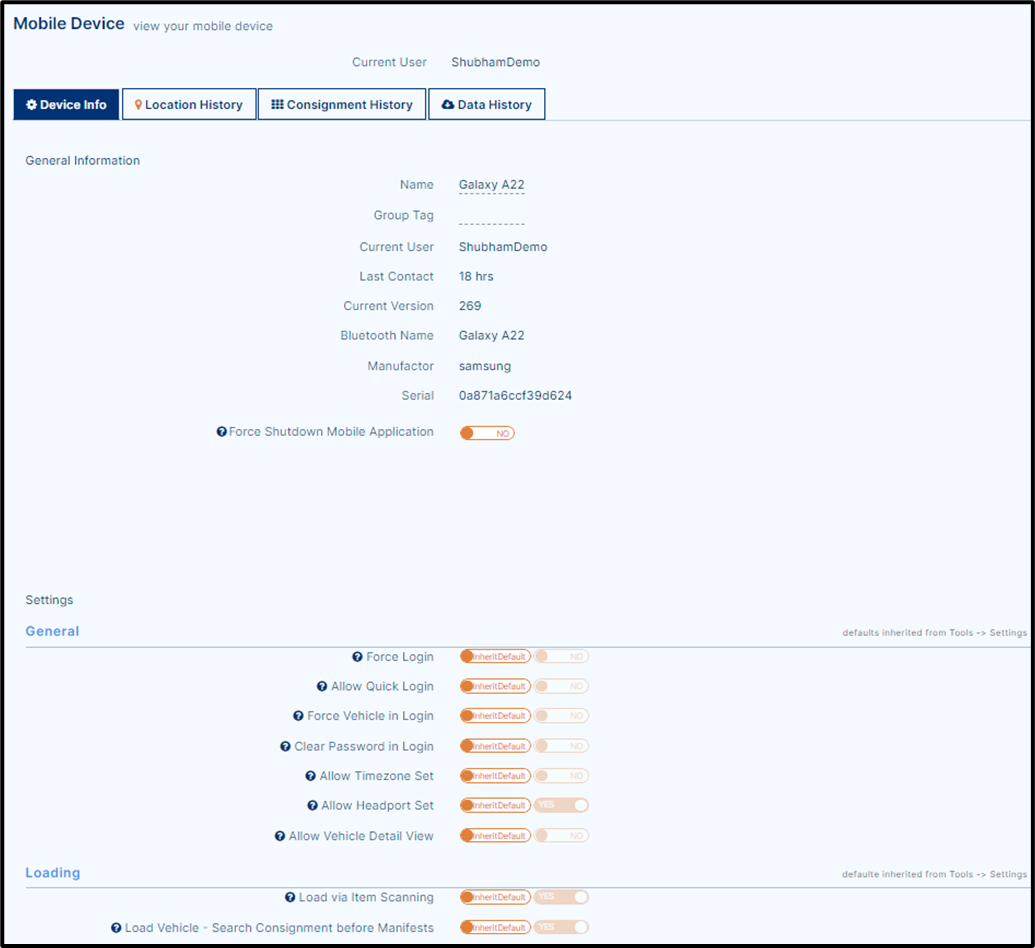Toggle InheritDefault for Clear Password in Login

(x=495, y=746)
